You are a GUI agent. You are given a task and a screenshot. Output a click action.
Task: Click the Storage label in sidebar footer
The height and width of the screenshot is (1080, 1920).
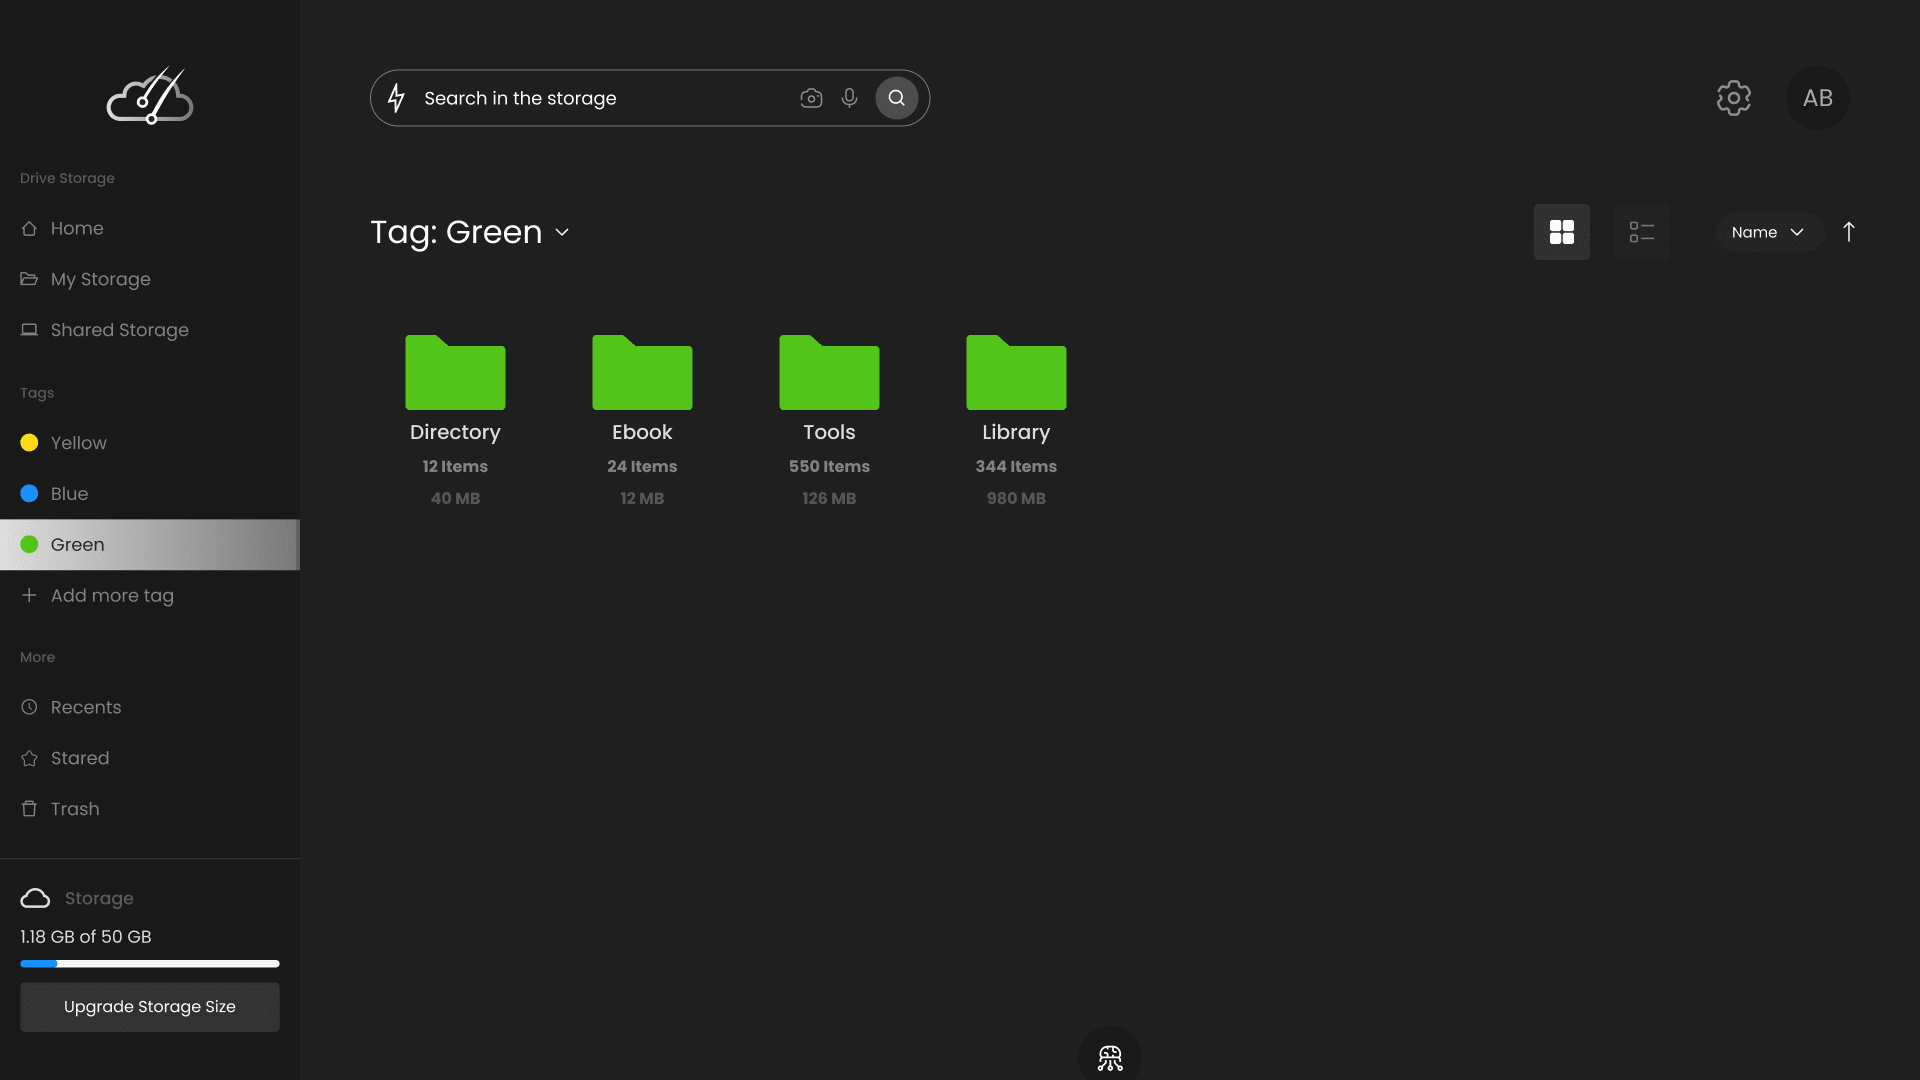pyautogui.click(x=99, y=898)
